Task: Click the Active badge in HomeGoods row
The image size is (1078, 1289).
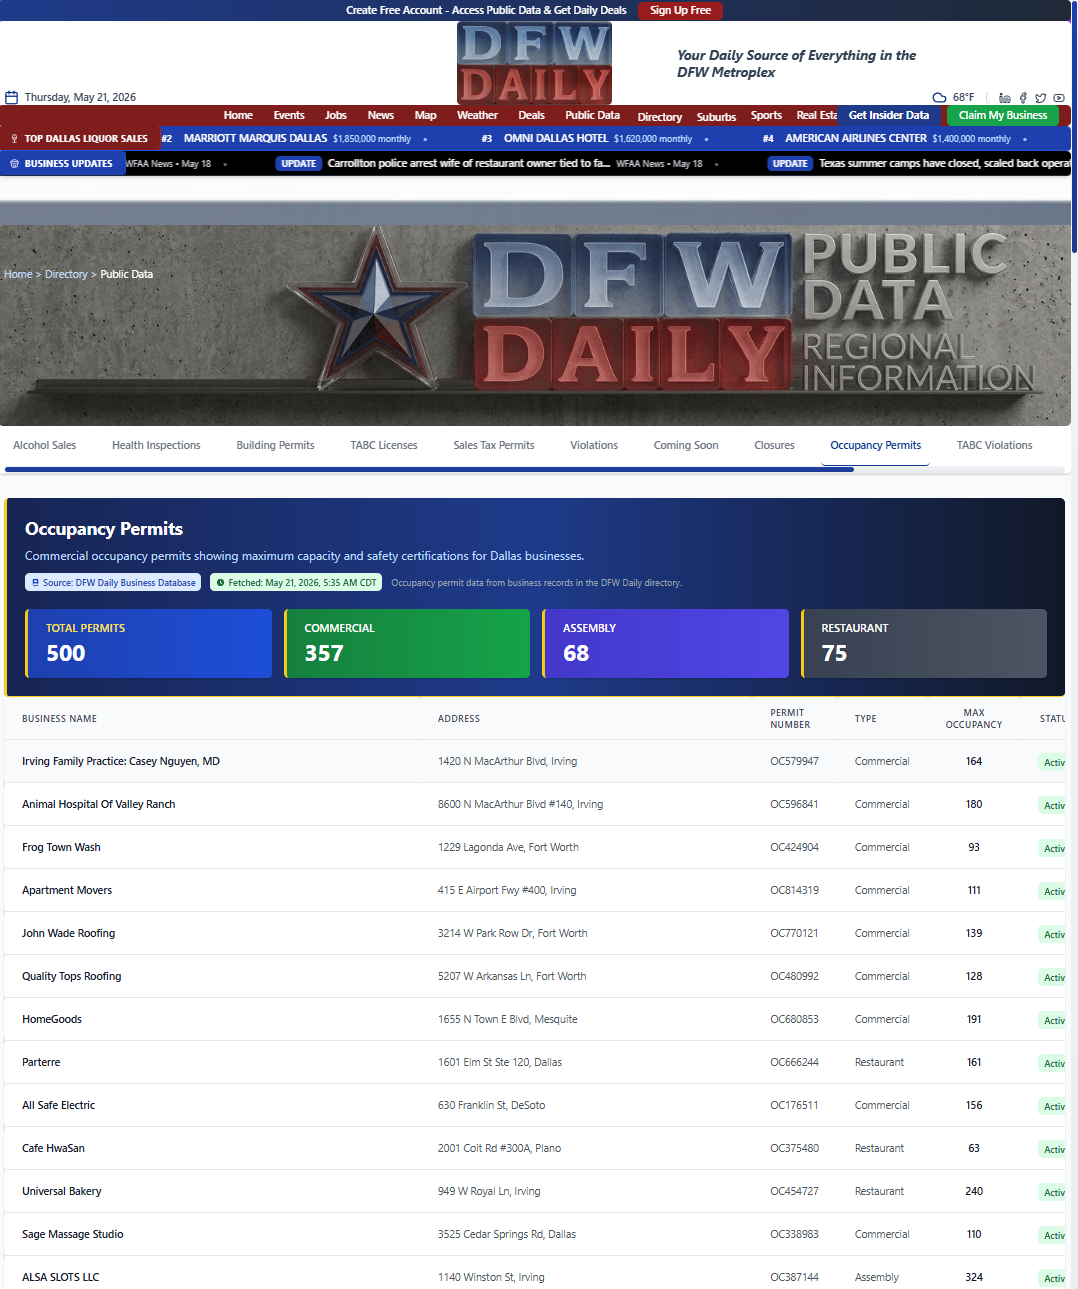Action: (x=1053, y=1020)
